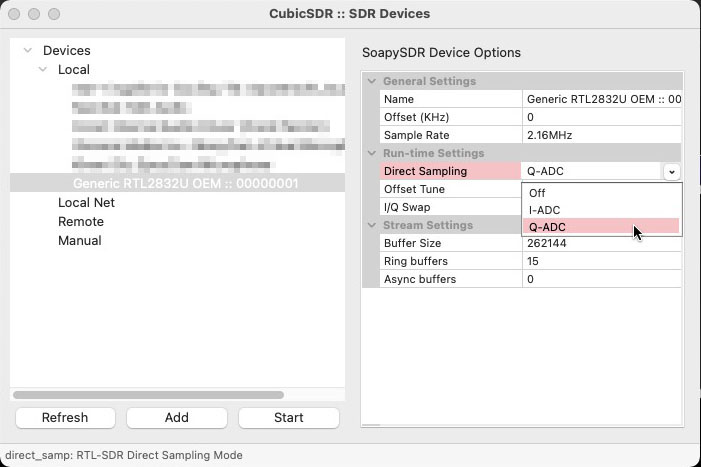Click the Start button

point(289,417)
